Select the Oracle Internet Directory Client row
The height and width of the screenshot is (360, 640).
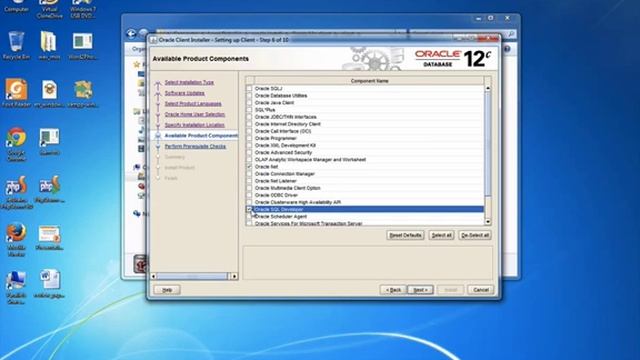(365, 124)
